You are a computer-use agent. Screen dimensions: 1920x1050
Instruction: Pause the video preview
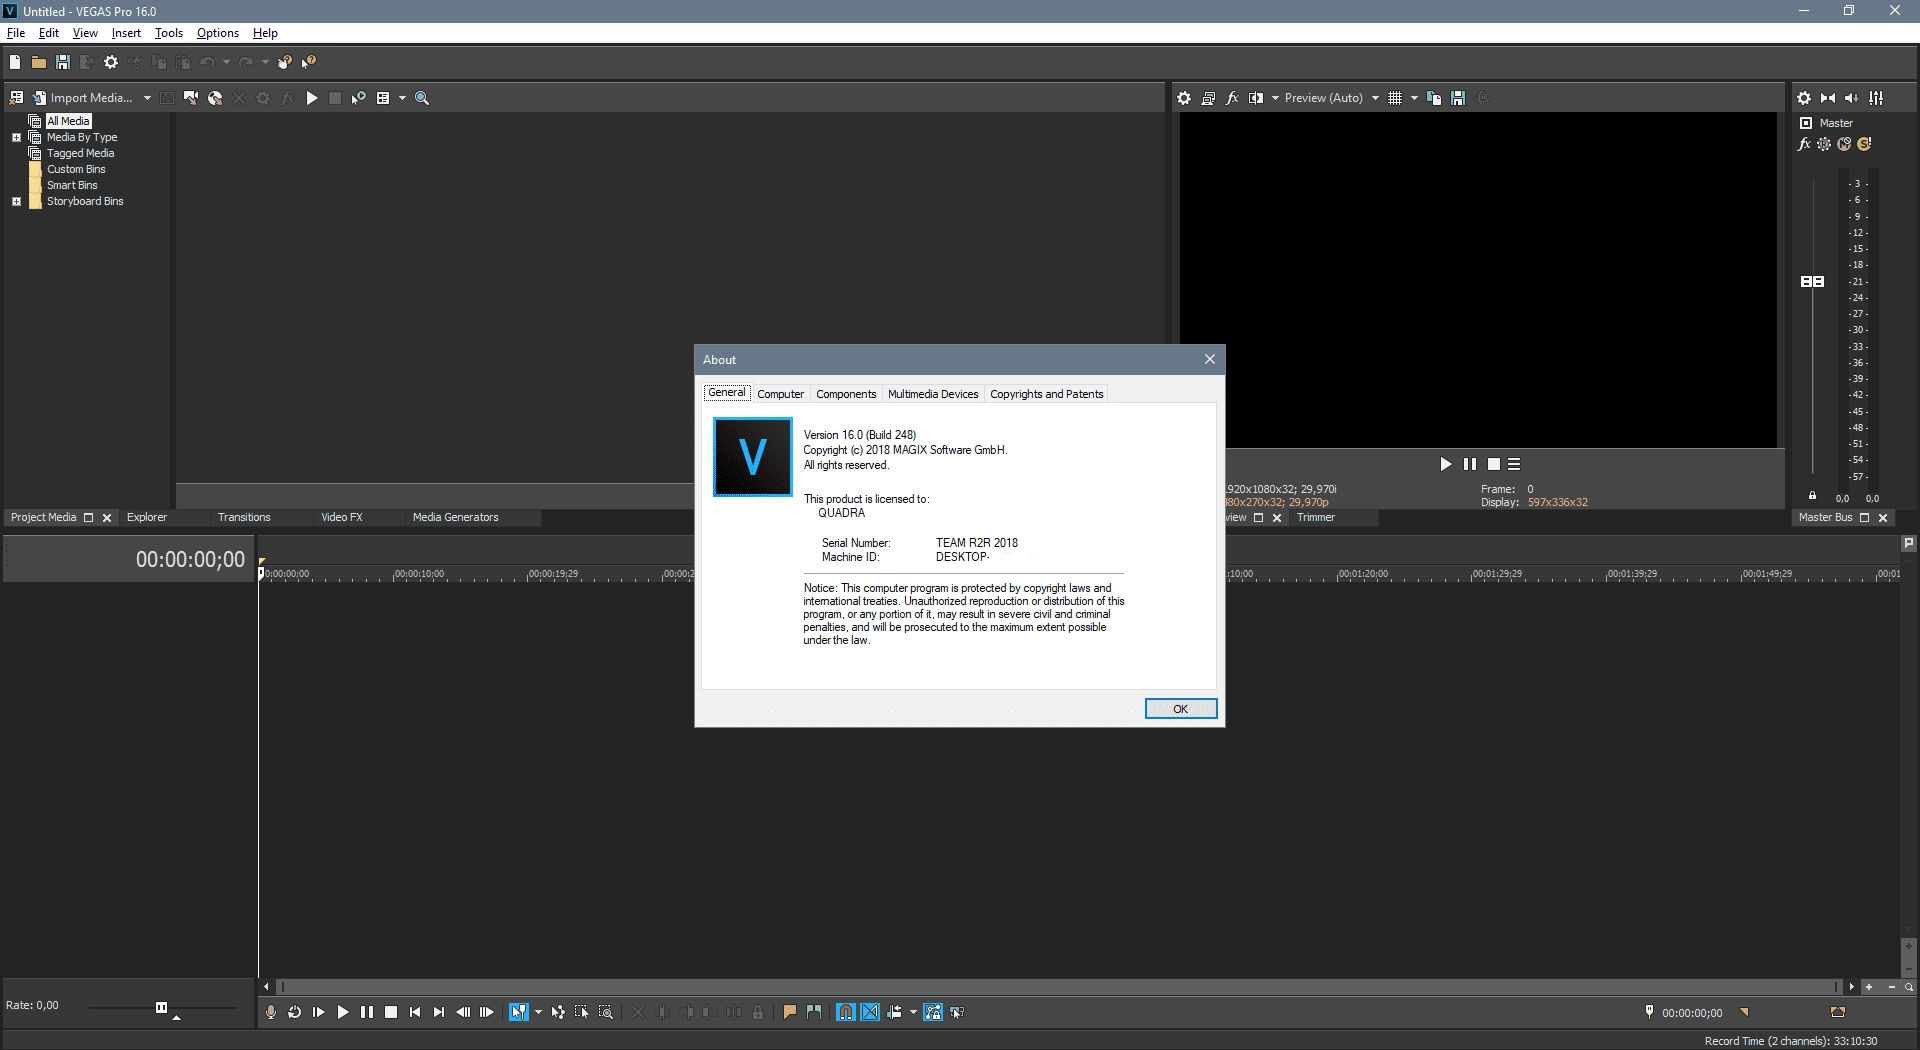(x=1470, y=464)
